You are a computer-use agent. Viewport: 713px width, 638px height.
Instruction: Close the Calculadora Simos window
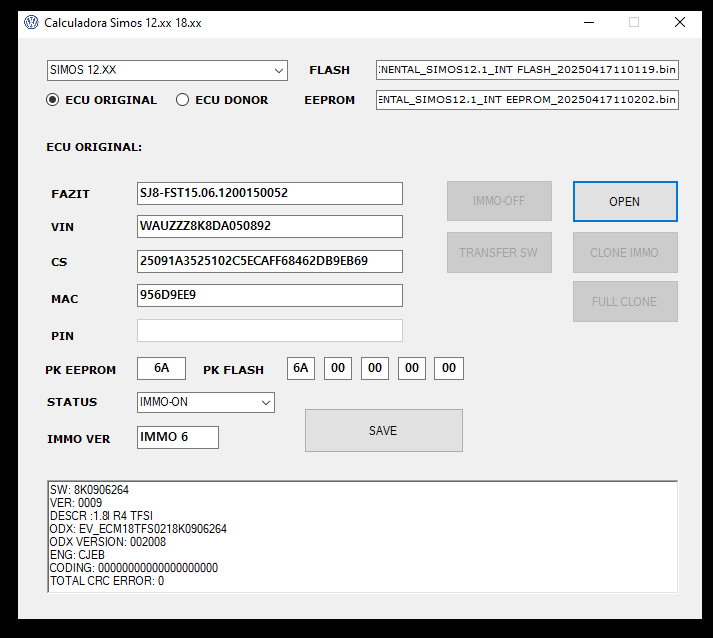coord(680,22)
